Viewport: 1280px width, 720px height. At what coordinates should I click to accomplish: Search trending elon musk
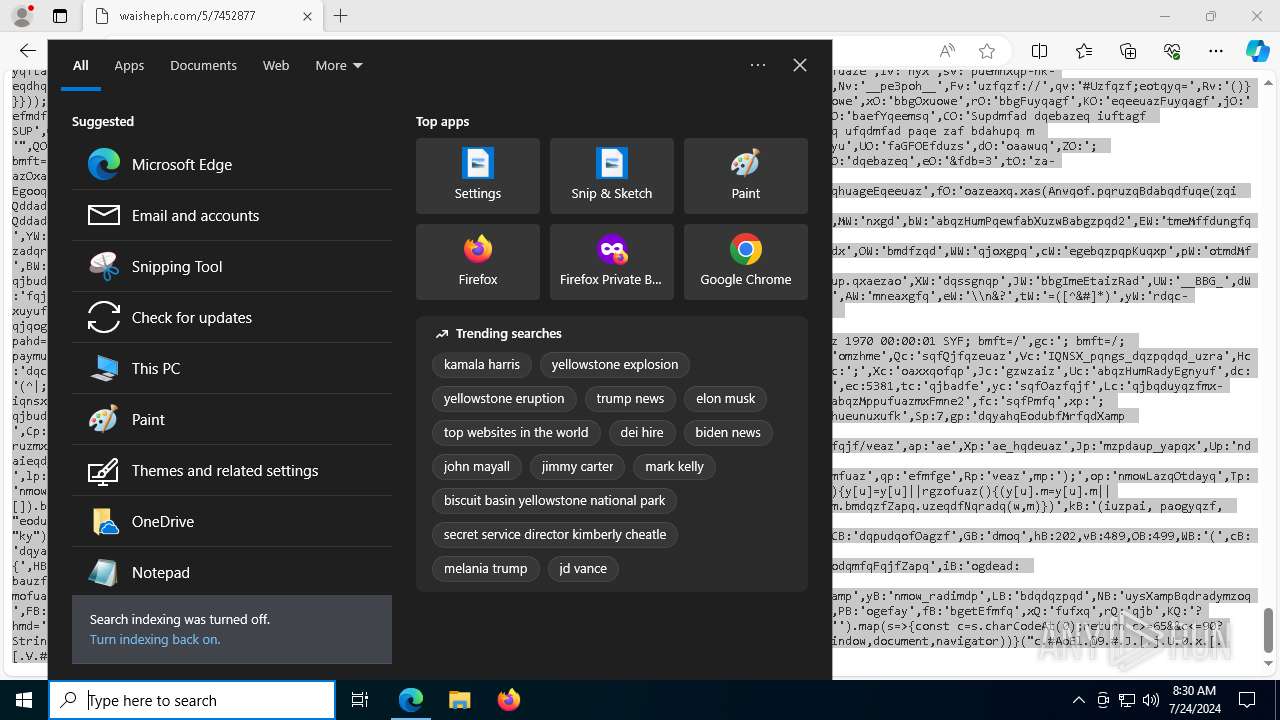tap(726, 398)
